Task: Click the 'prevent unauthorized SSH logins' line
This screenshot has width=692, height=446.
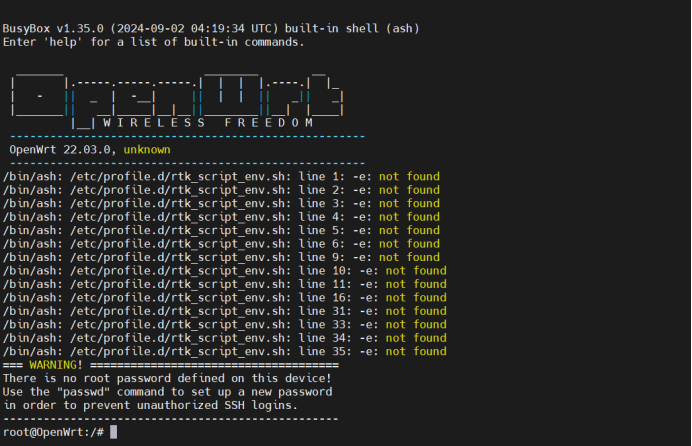Action: point(150,405)
